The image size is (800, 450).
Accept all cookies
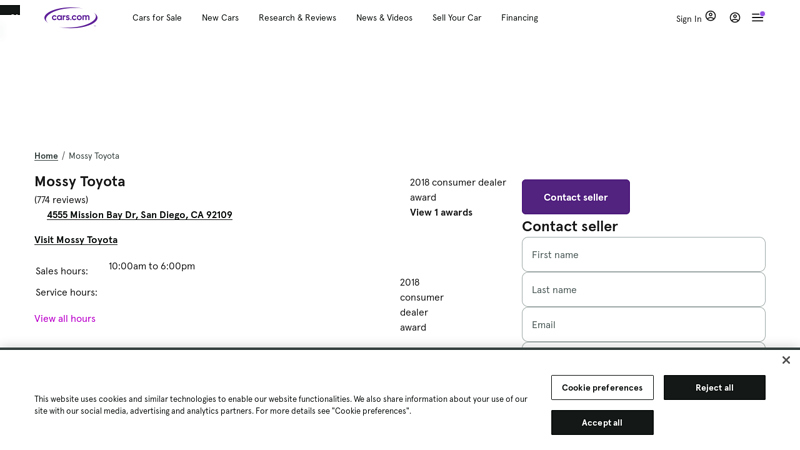(602, 422)
